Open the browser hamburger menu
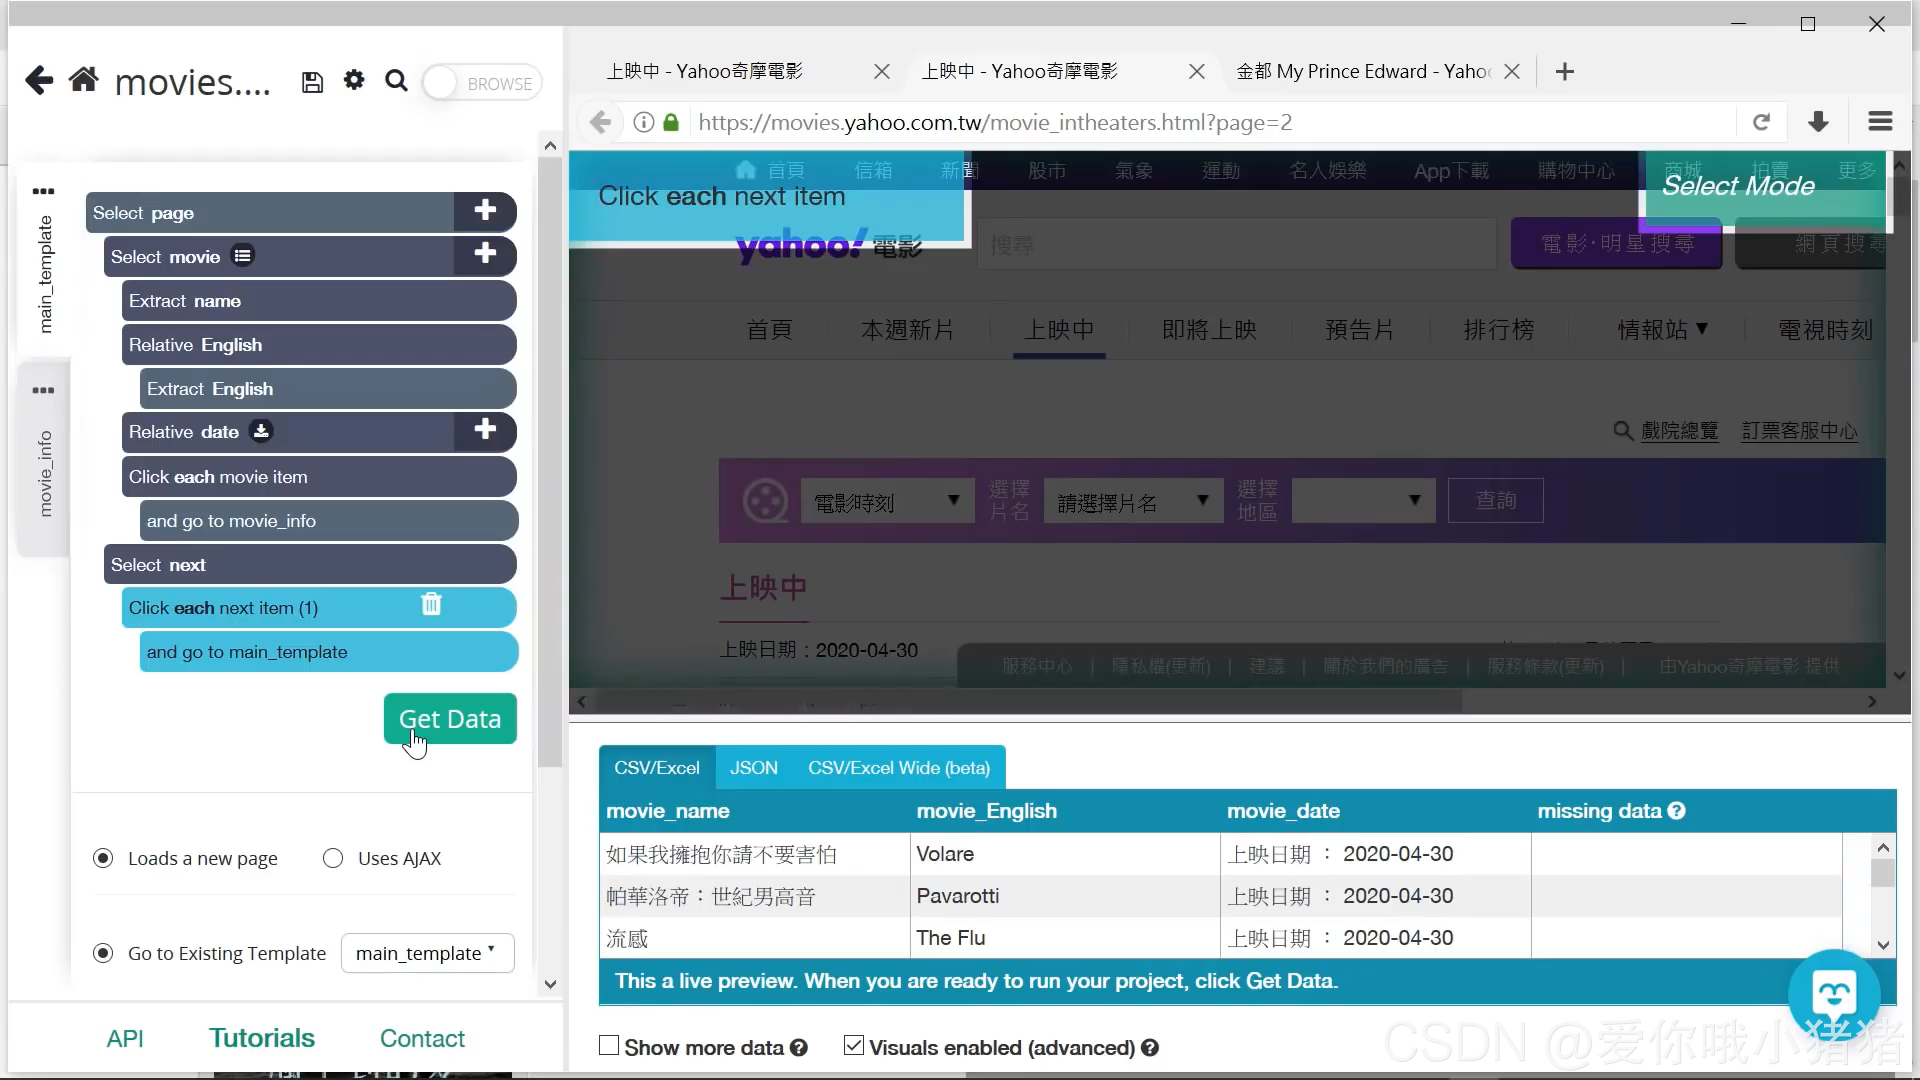1920x1080 pixels. point(1879,121)
